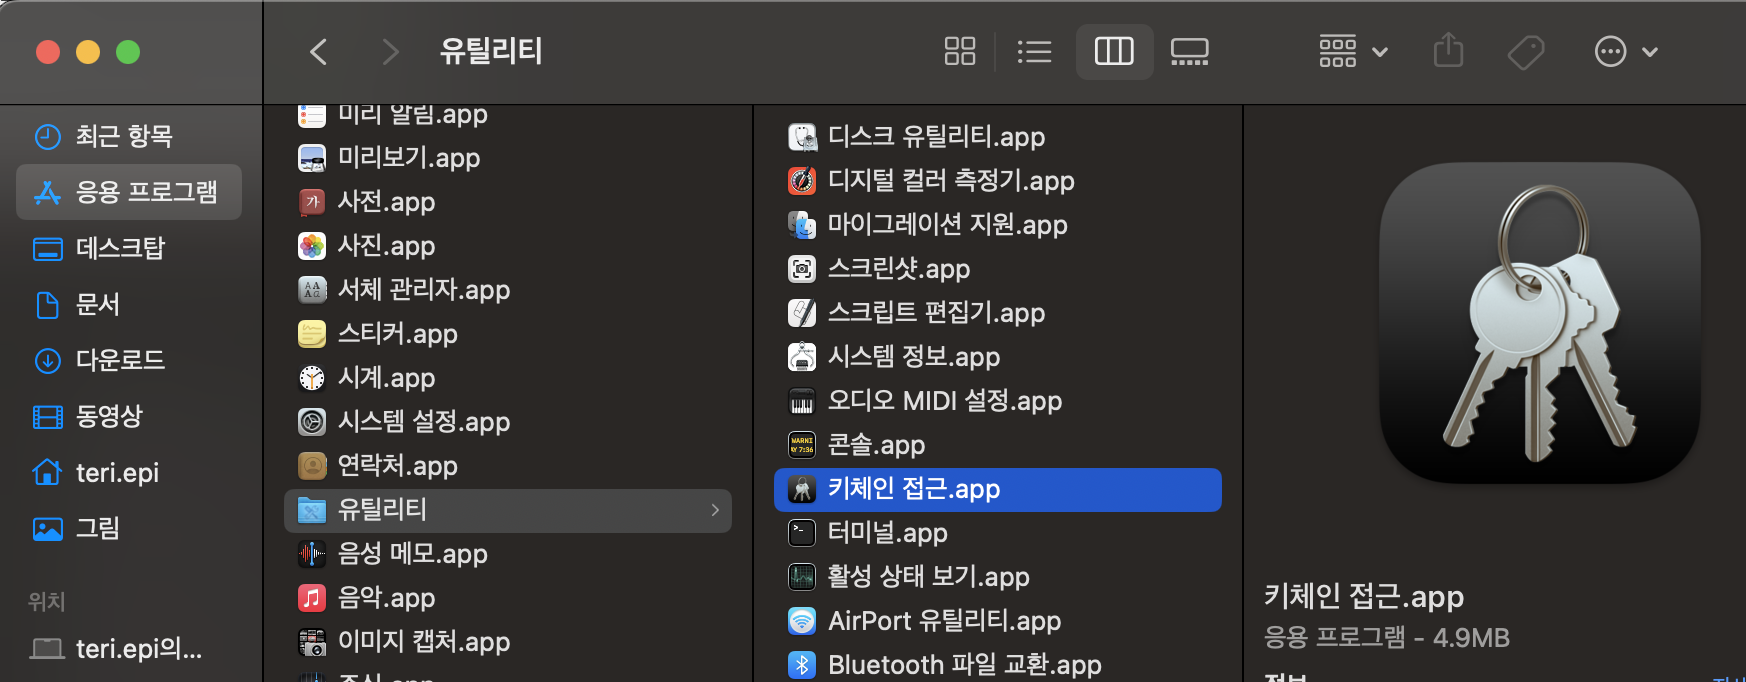Click the 콘솔.app icon
The height and width of the screenshot is (682, 1746).
click(x=802, y=445)
